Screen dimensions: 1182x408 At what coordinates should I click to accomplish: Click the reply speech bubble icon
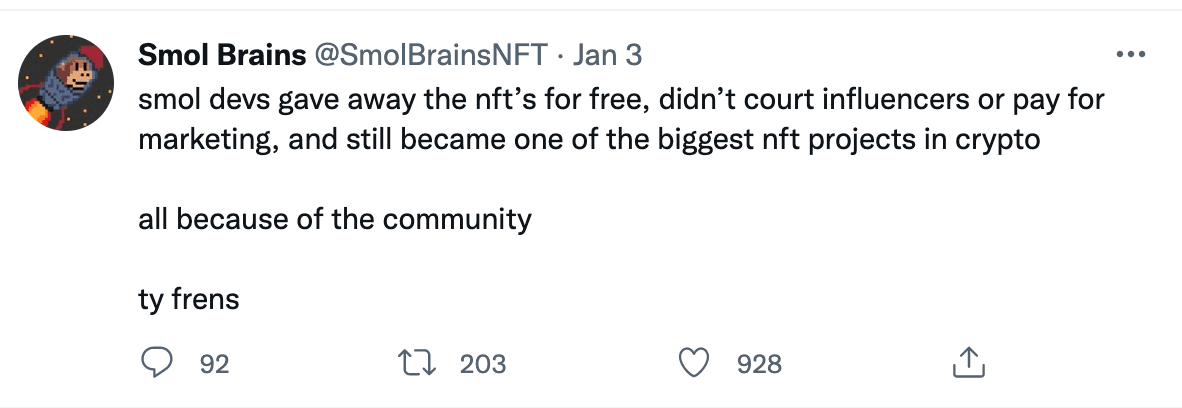(x=156, y=363)
